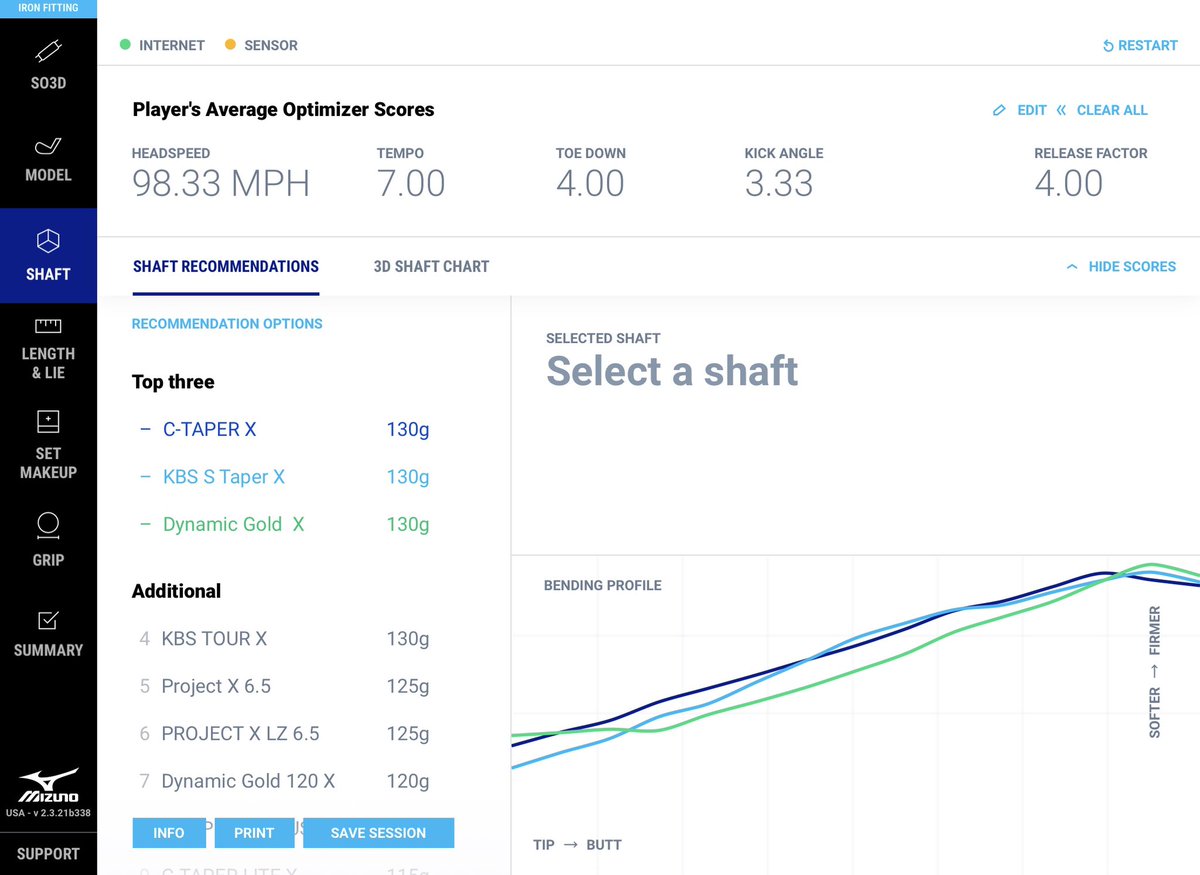The height and width of the screenshot is (875, 1200).
Task: Select KBS TOUR X shaft
Action: pos(214,638)
